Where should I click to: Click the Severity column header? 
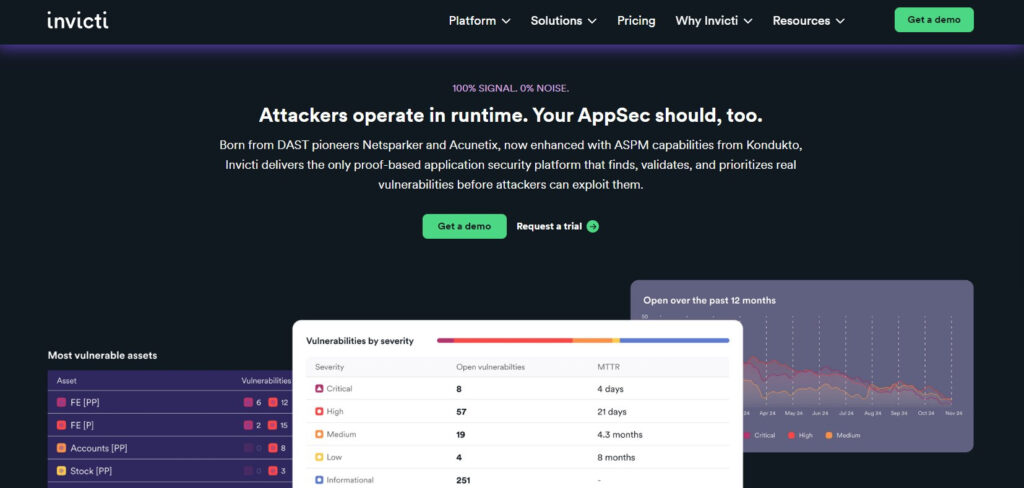[x=329, y=367]
